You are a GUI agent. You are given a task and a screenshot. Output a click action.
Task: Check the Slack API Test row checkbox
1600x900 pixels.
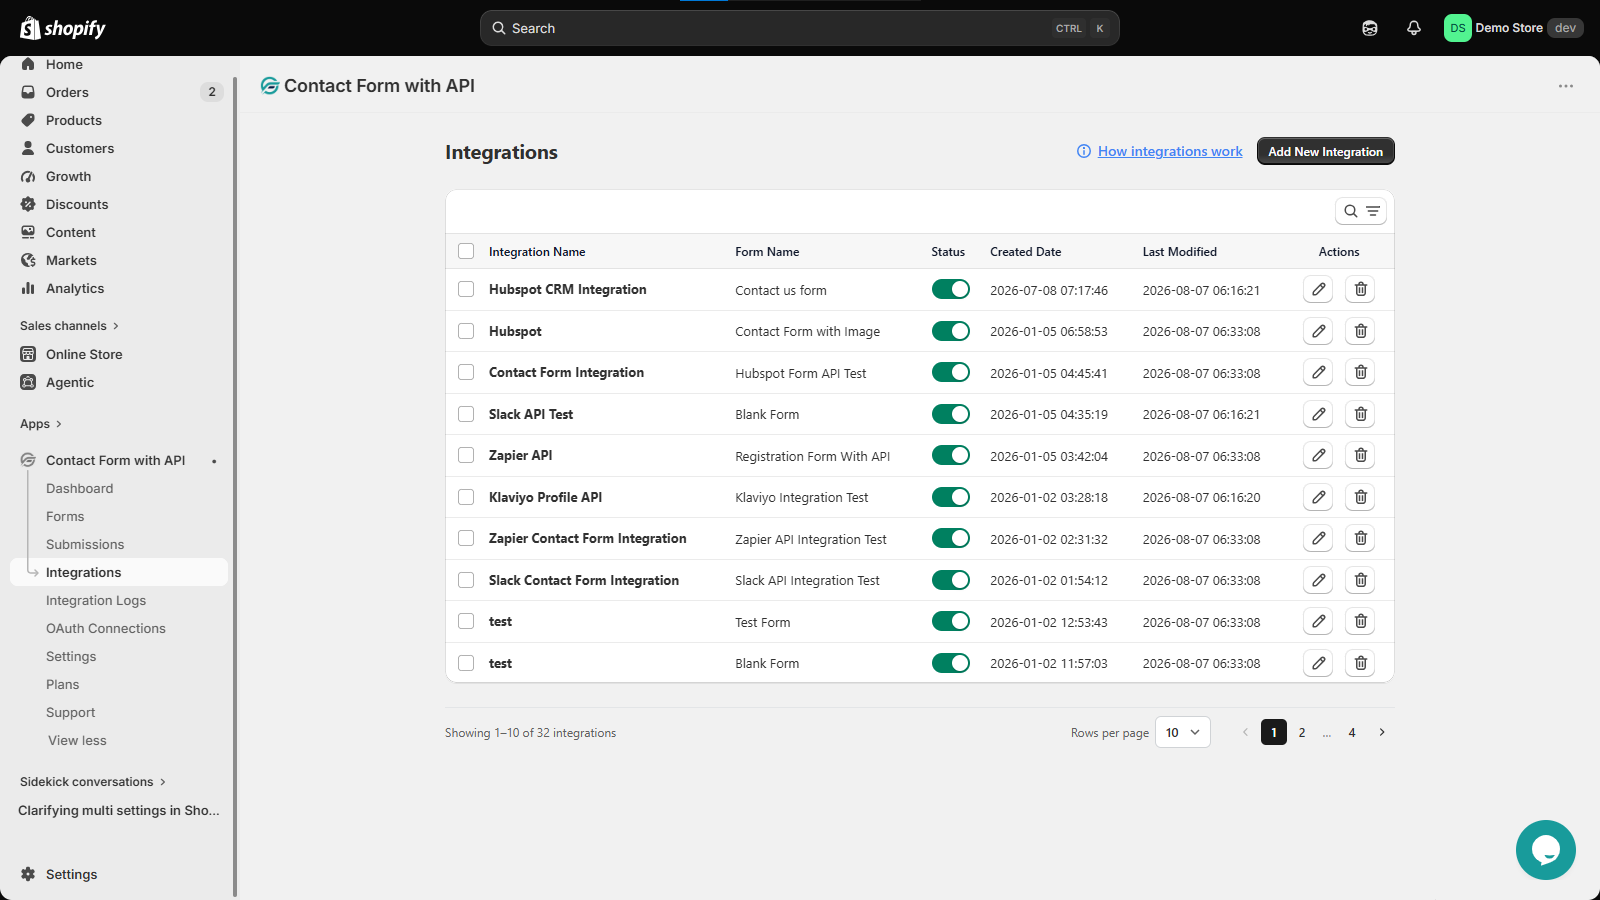[x=466, y=414]
